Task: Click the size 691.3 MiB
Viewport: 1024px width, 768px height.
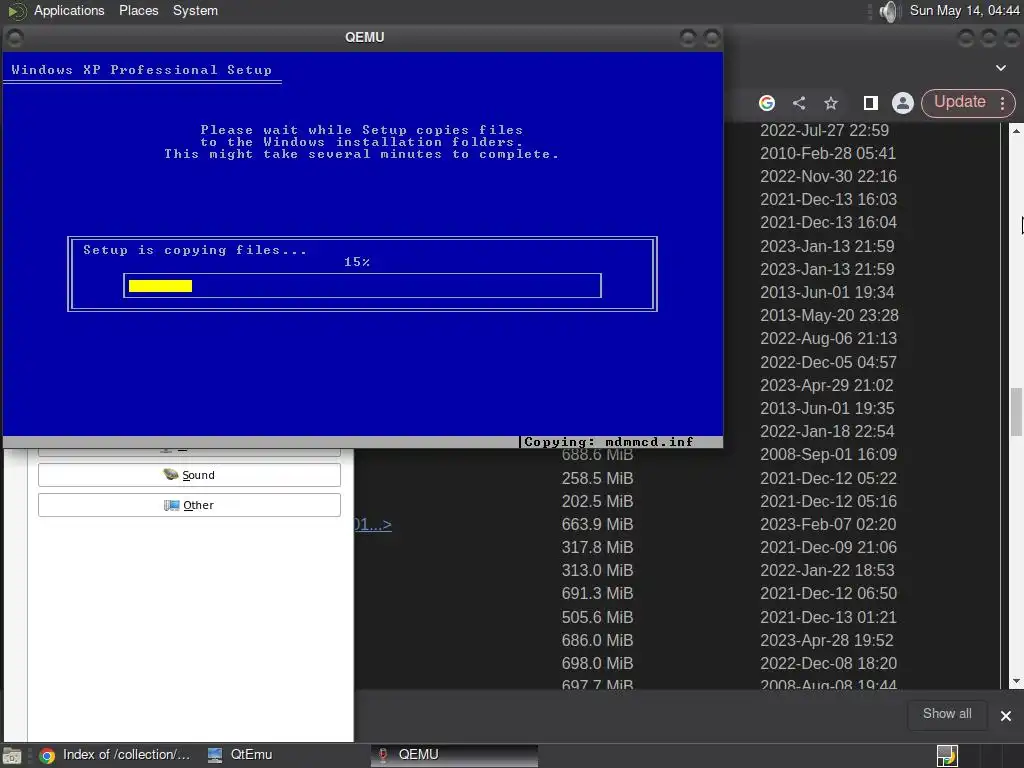Action: tap(597, 593)
